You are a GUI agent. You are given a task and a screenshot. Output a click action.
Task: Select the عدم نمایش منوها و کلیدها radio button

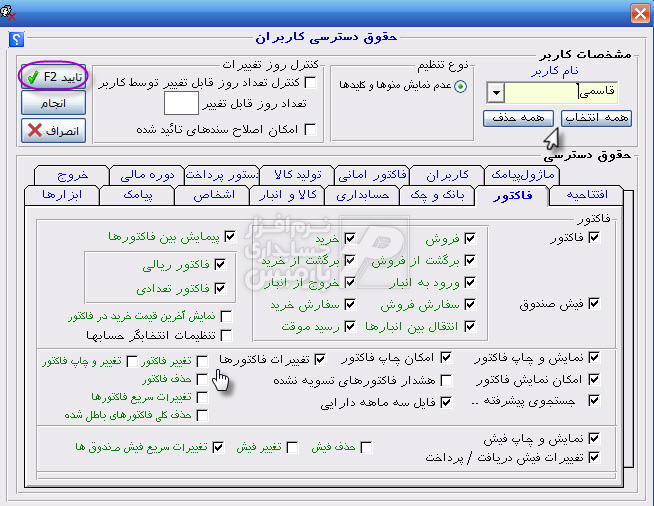click(x=460, y=86)
